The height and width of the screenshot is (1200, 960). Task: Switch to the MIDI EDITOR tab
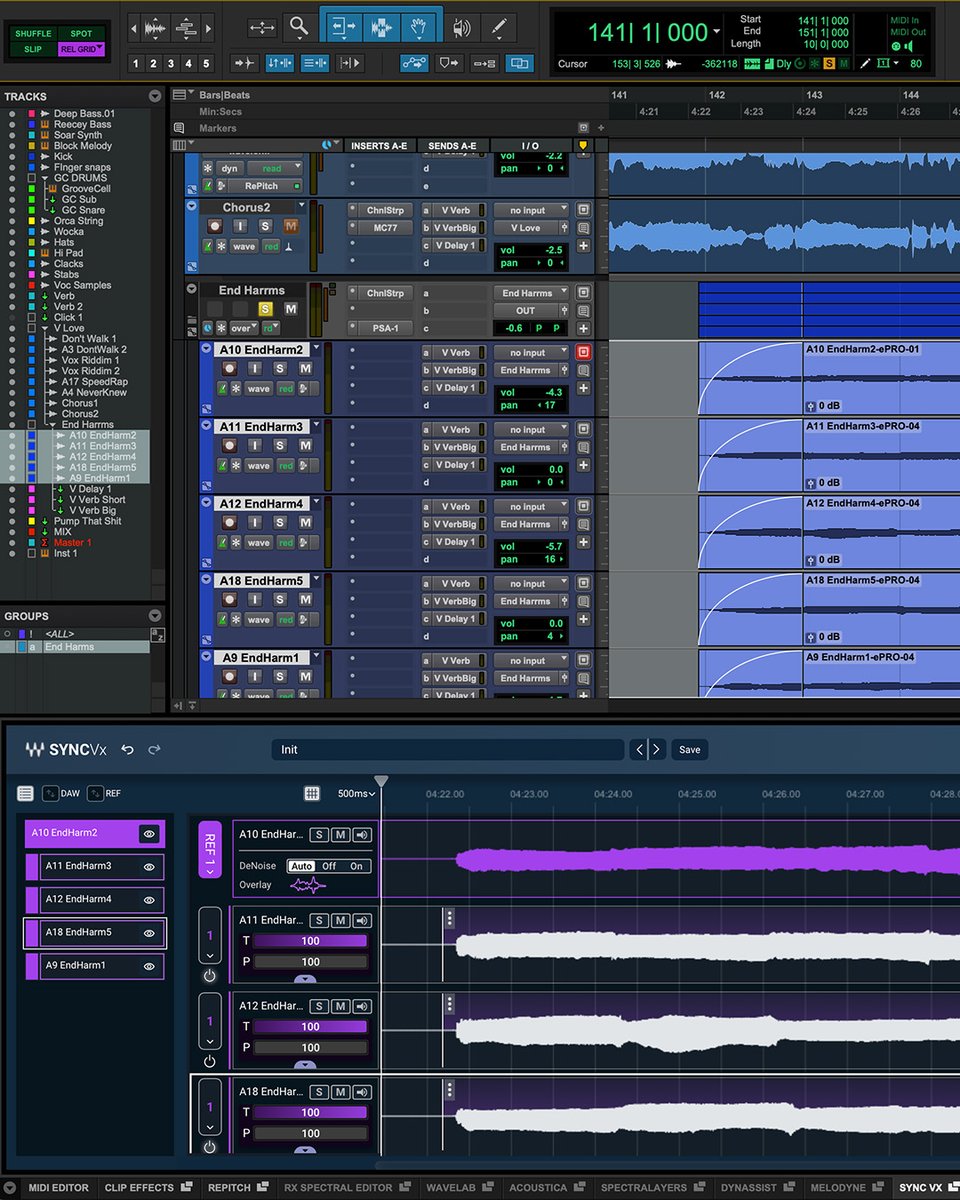(x=59, y=1188)
